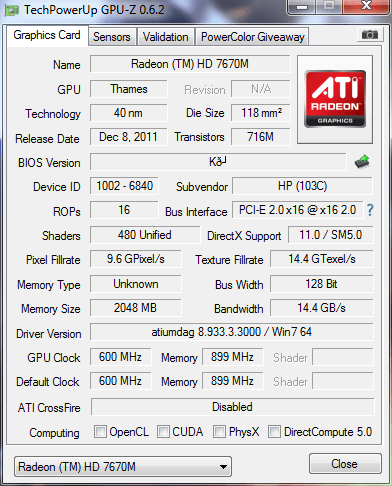Click the bus interface question mark

click(370, 210)
